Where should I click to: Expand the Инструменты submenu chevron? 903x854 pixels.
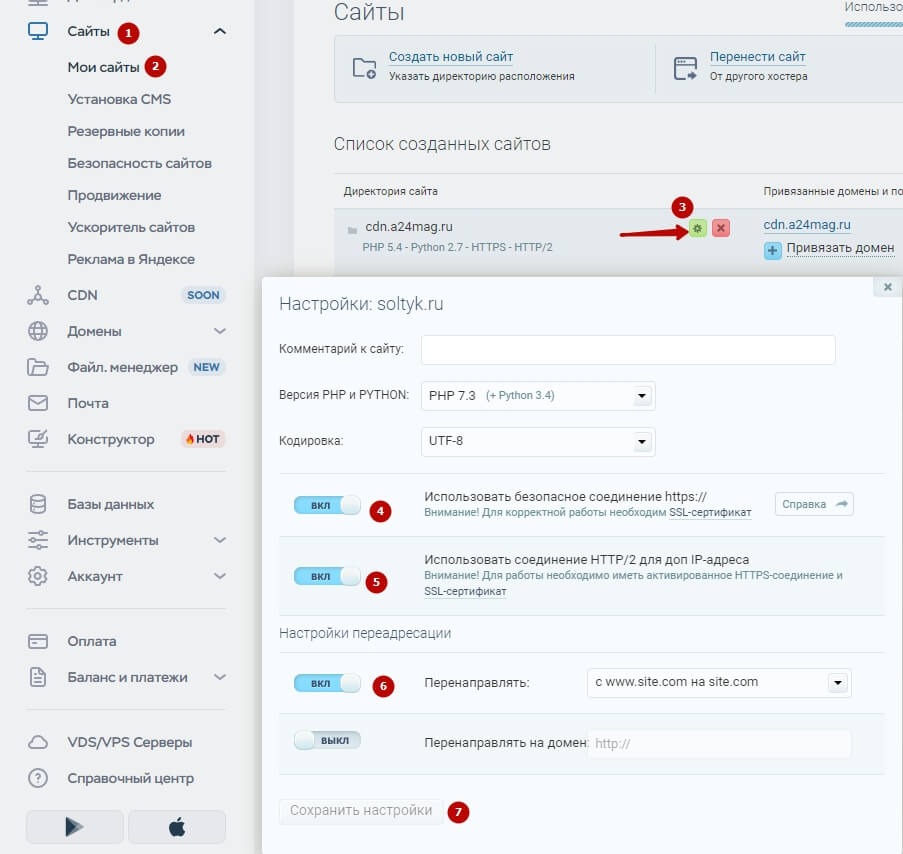pyautogui.click(x=219, y=540)
